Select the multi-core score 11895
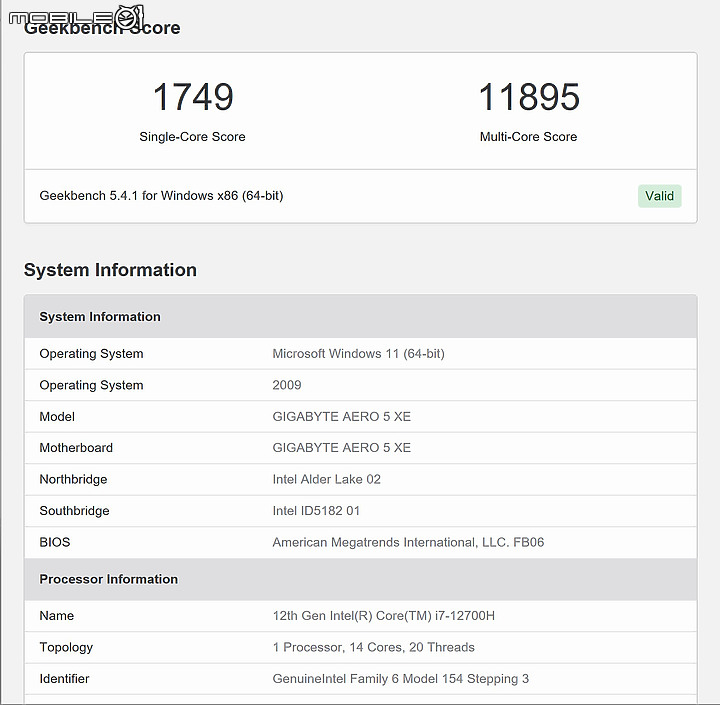This screenshot has height=705, width=720. coord(529,97)
